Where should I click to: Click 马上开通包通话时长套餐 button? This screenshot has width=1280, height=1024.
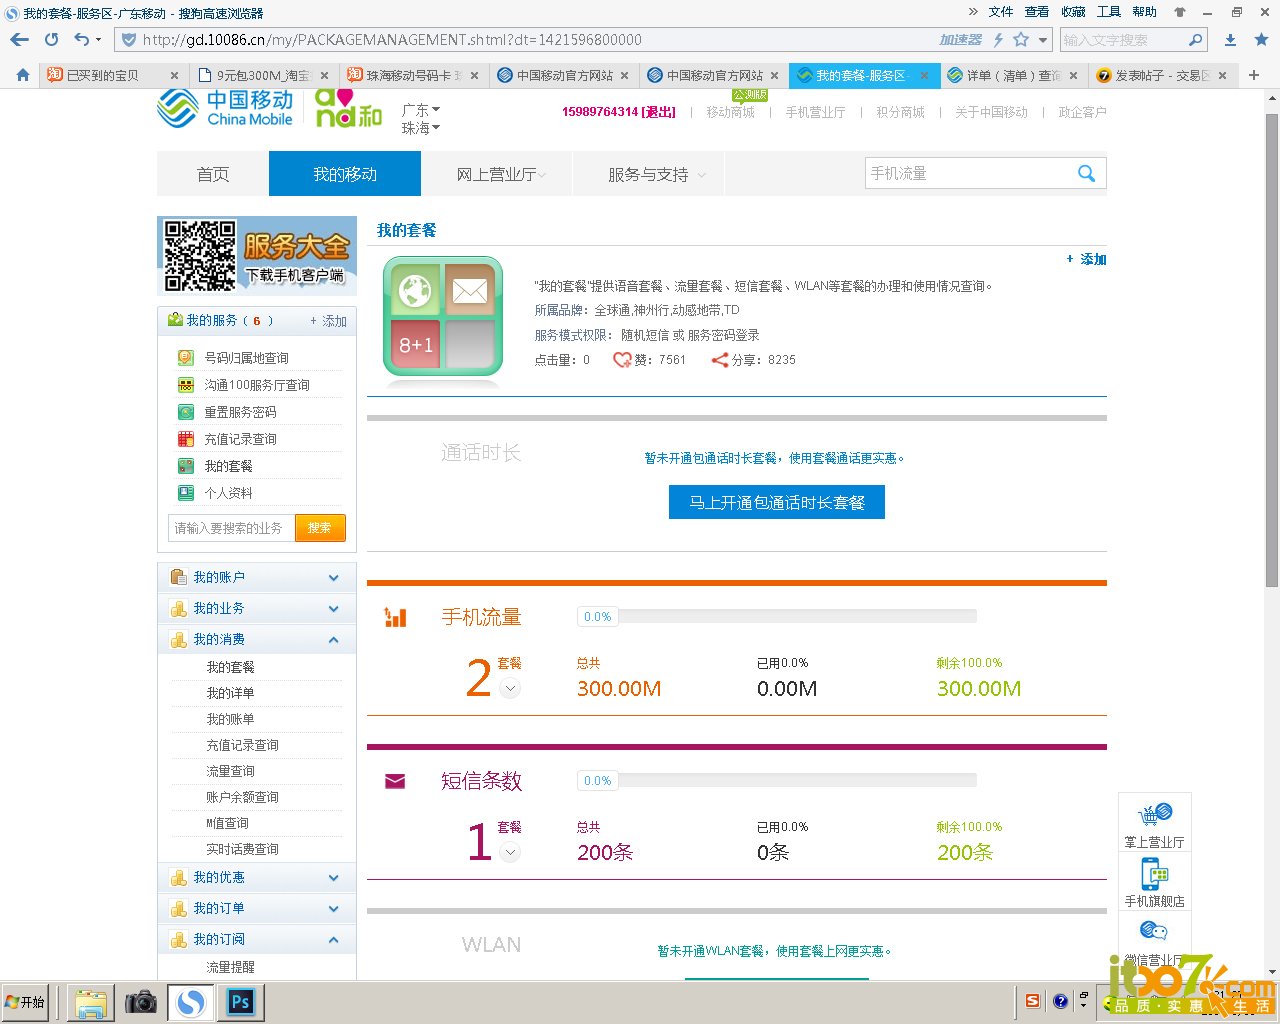pos(777,502)
